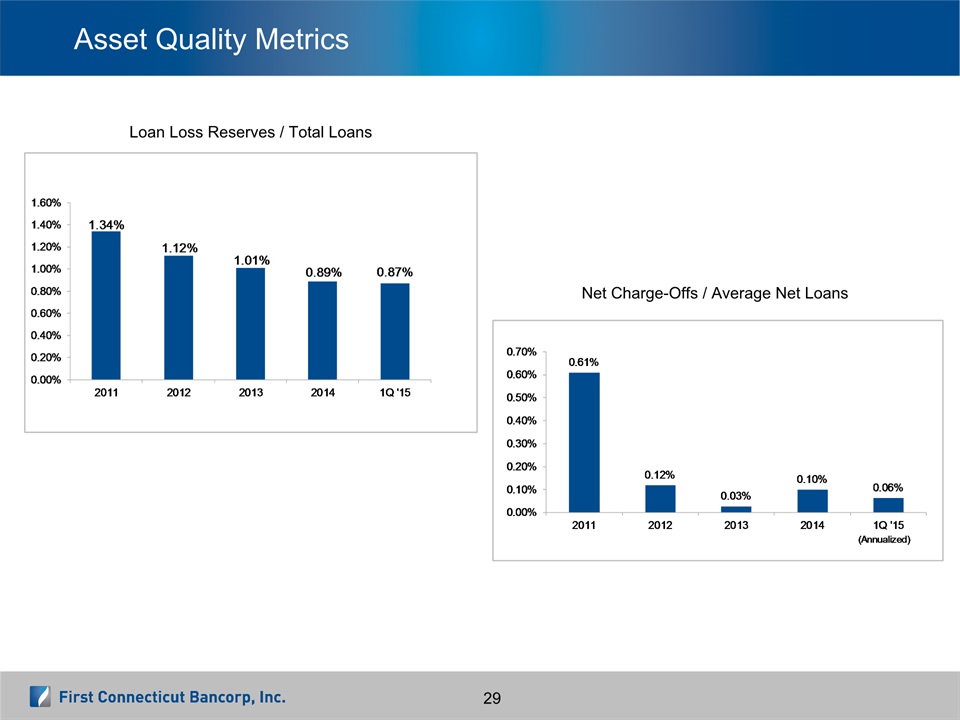Click the tall 0.61% bar for 2011

(x=584, y=442)
